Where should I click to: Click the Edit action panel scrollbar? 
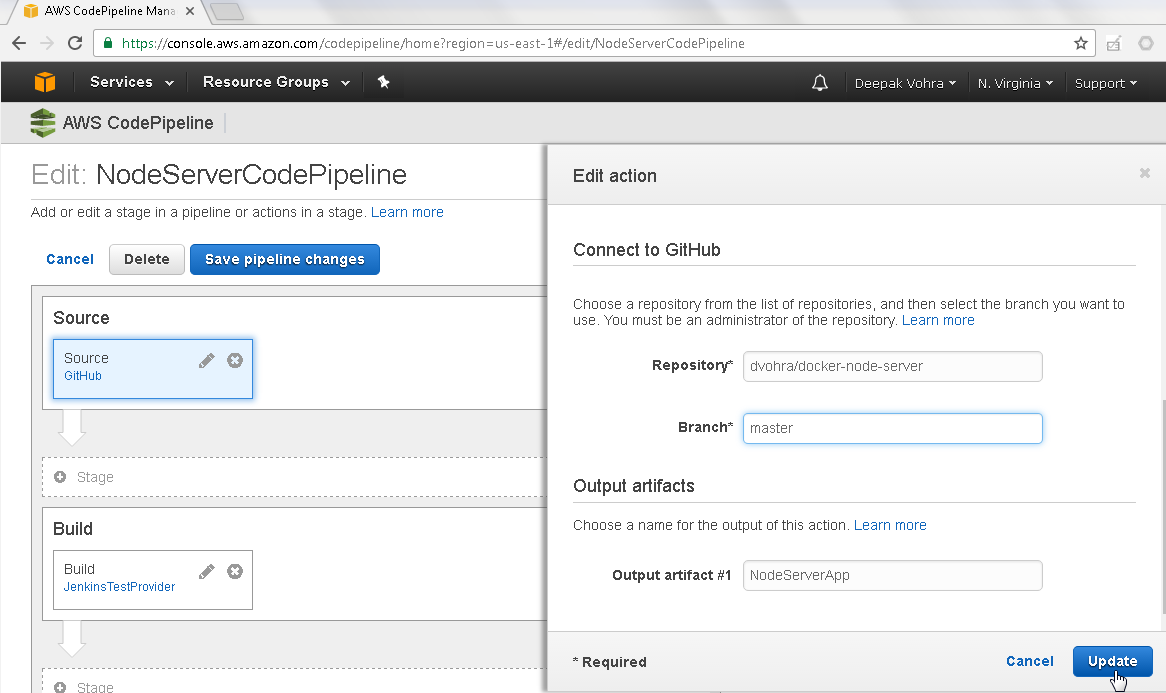[1163, 507]
